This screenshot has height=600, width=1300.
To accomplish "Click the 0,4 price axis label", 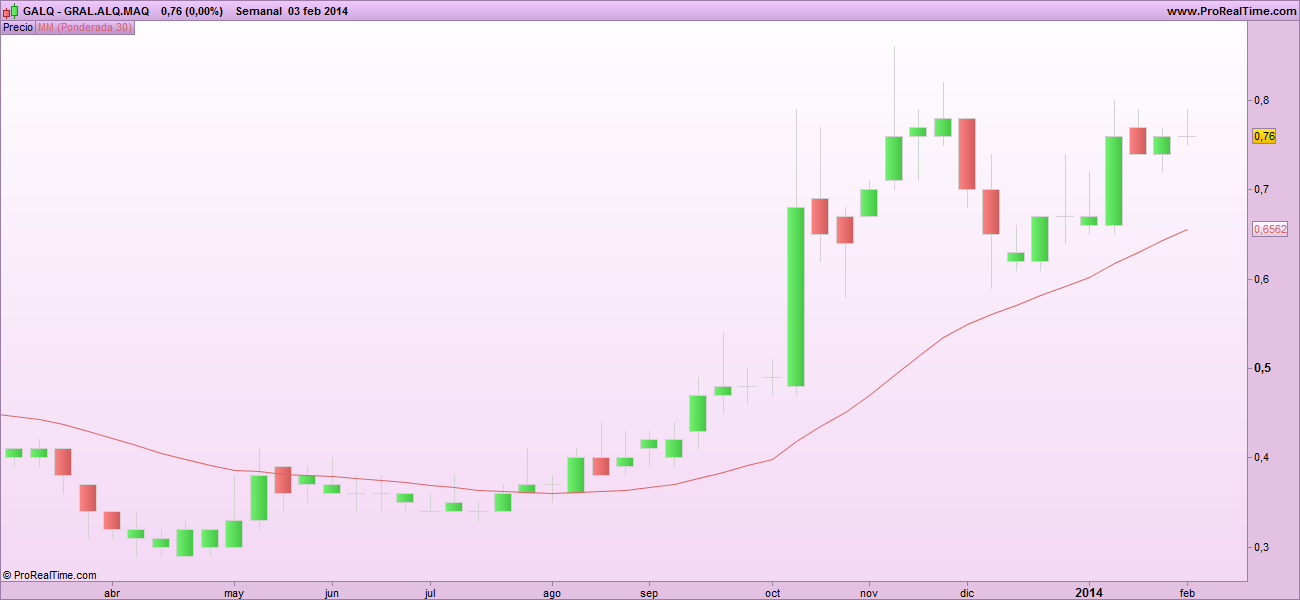I will tap(1261, 457).
